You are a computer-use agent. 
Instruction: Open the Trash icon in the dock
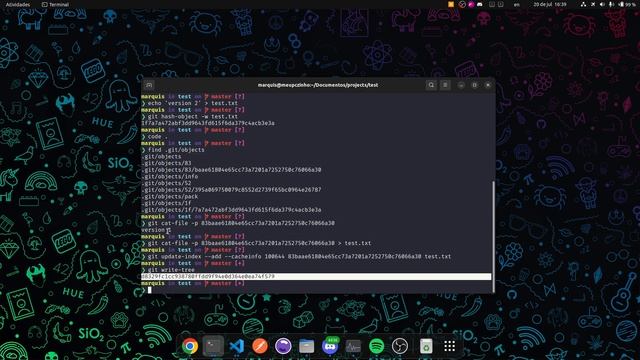point(426,346)
